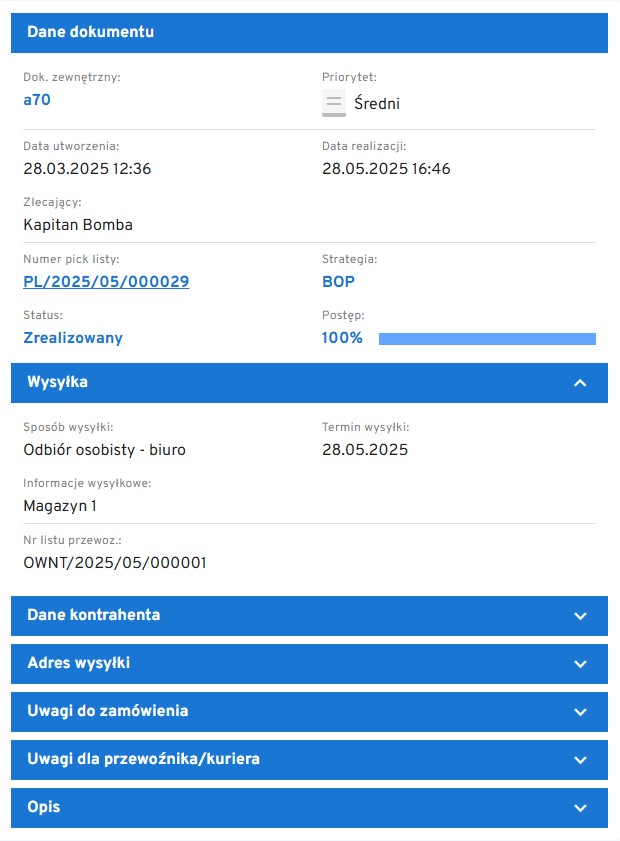This screenshot has height=841, width=620.
Task: Click the waybill number OWNT/2025/05/000001
Action: [x=115, y=563]
